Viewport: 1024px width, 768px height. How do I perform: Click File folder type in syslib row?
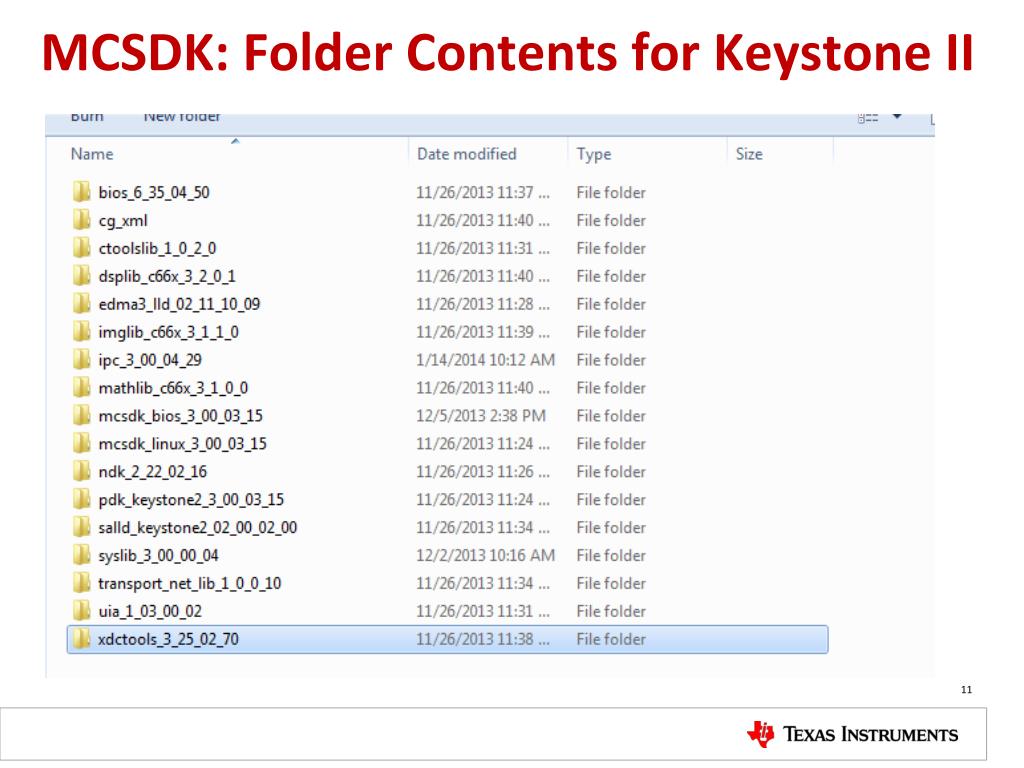pyautogui.click(x=611, y=556)
